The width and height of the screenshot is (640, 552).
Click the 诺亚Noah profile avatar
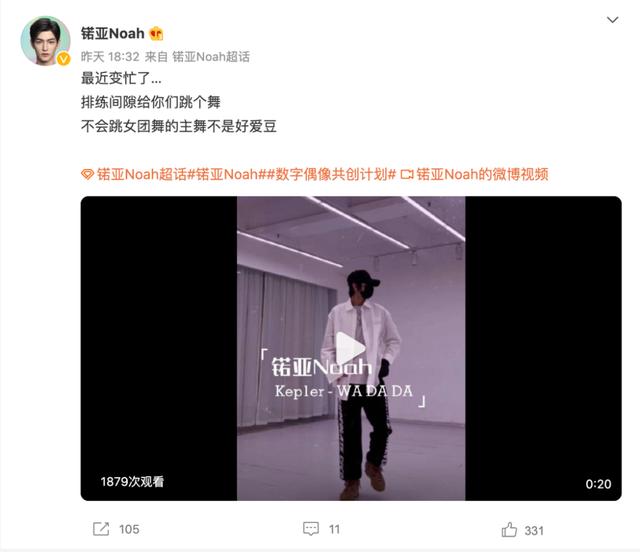coord(45,40)
